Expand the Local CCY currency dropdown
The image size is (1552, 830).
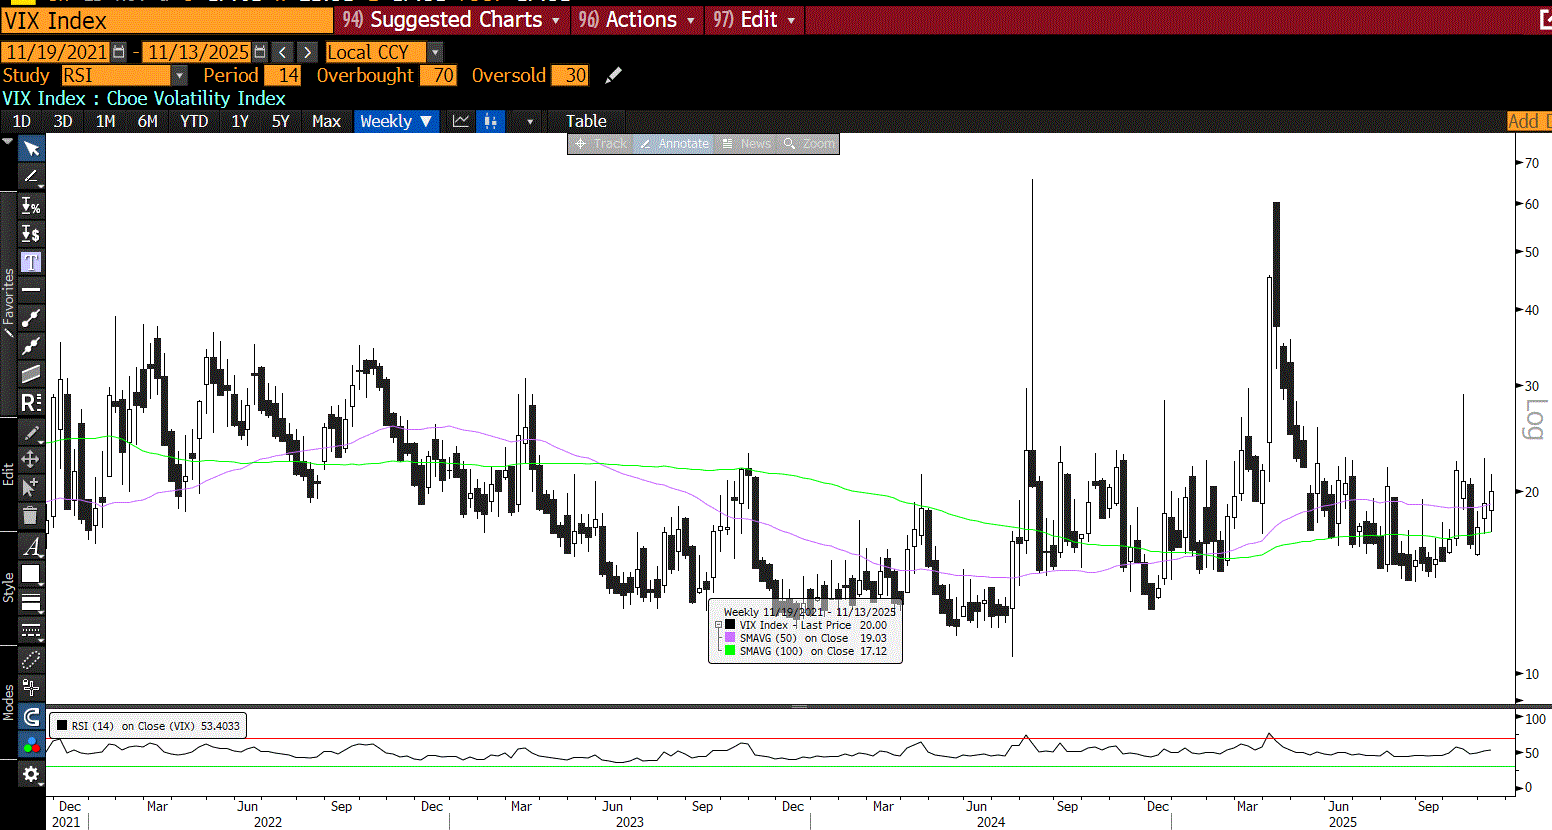click(435, 52)
